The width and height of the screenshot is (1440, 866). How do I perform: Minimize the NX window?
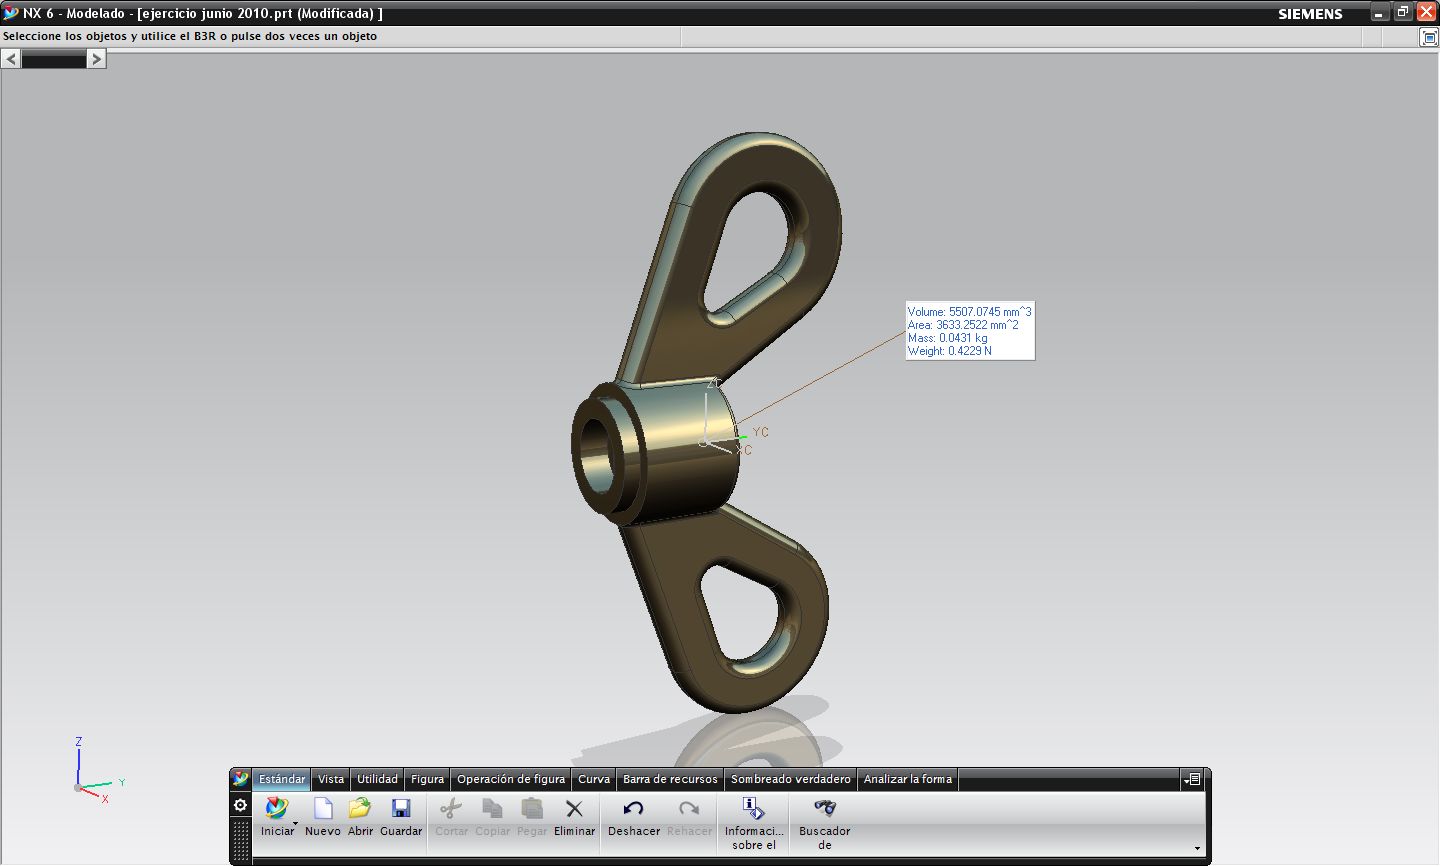coord(1380,13)
